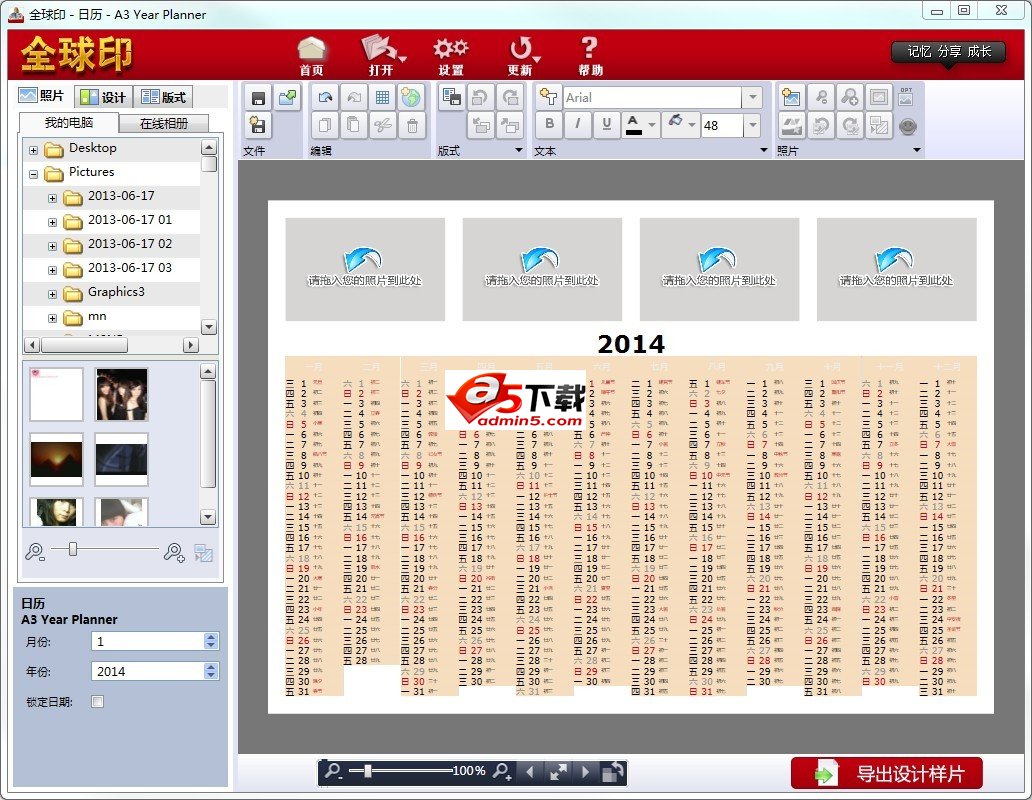
Task: Check the 锁定日期 checkbox
Action: [x=97, y=701]
